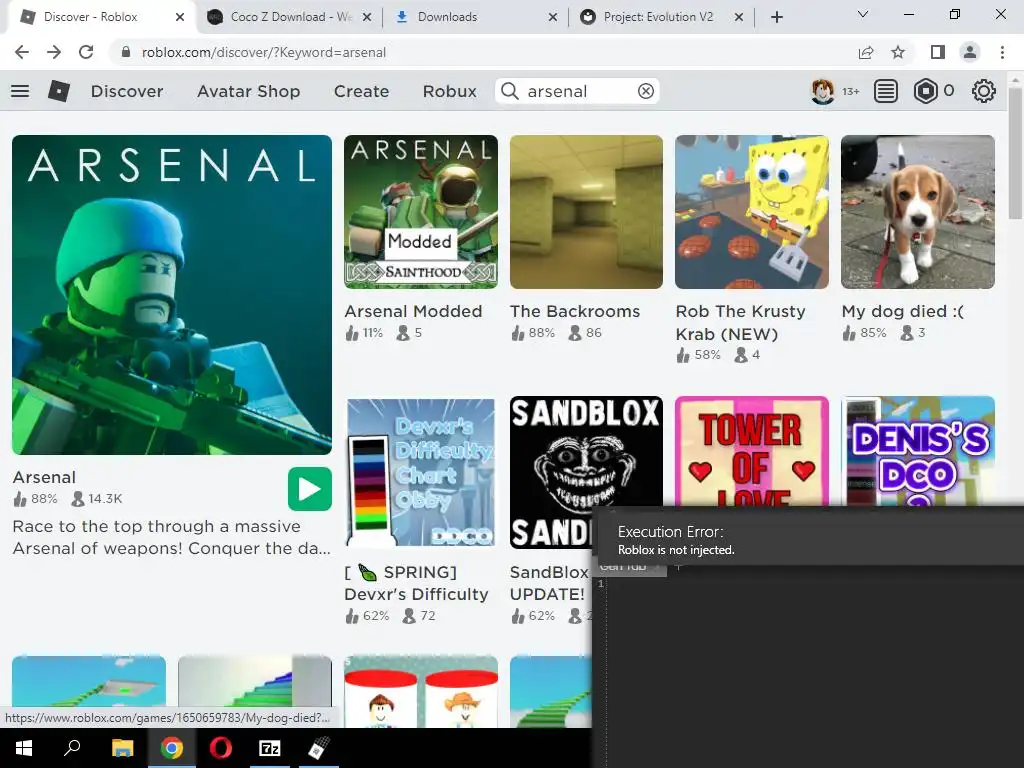Open Denis's DCO game thumbnail
The height and width of the screenshot is (768, 1024).
point(918,451)
